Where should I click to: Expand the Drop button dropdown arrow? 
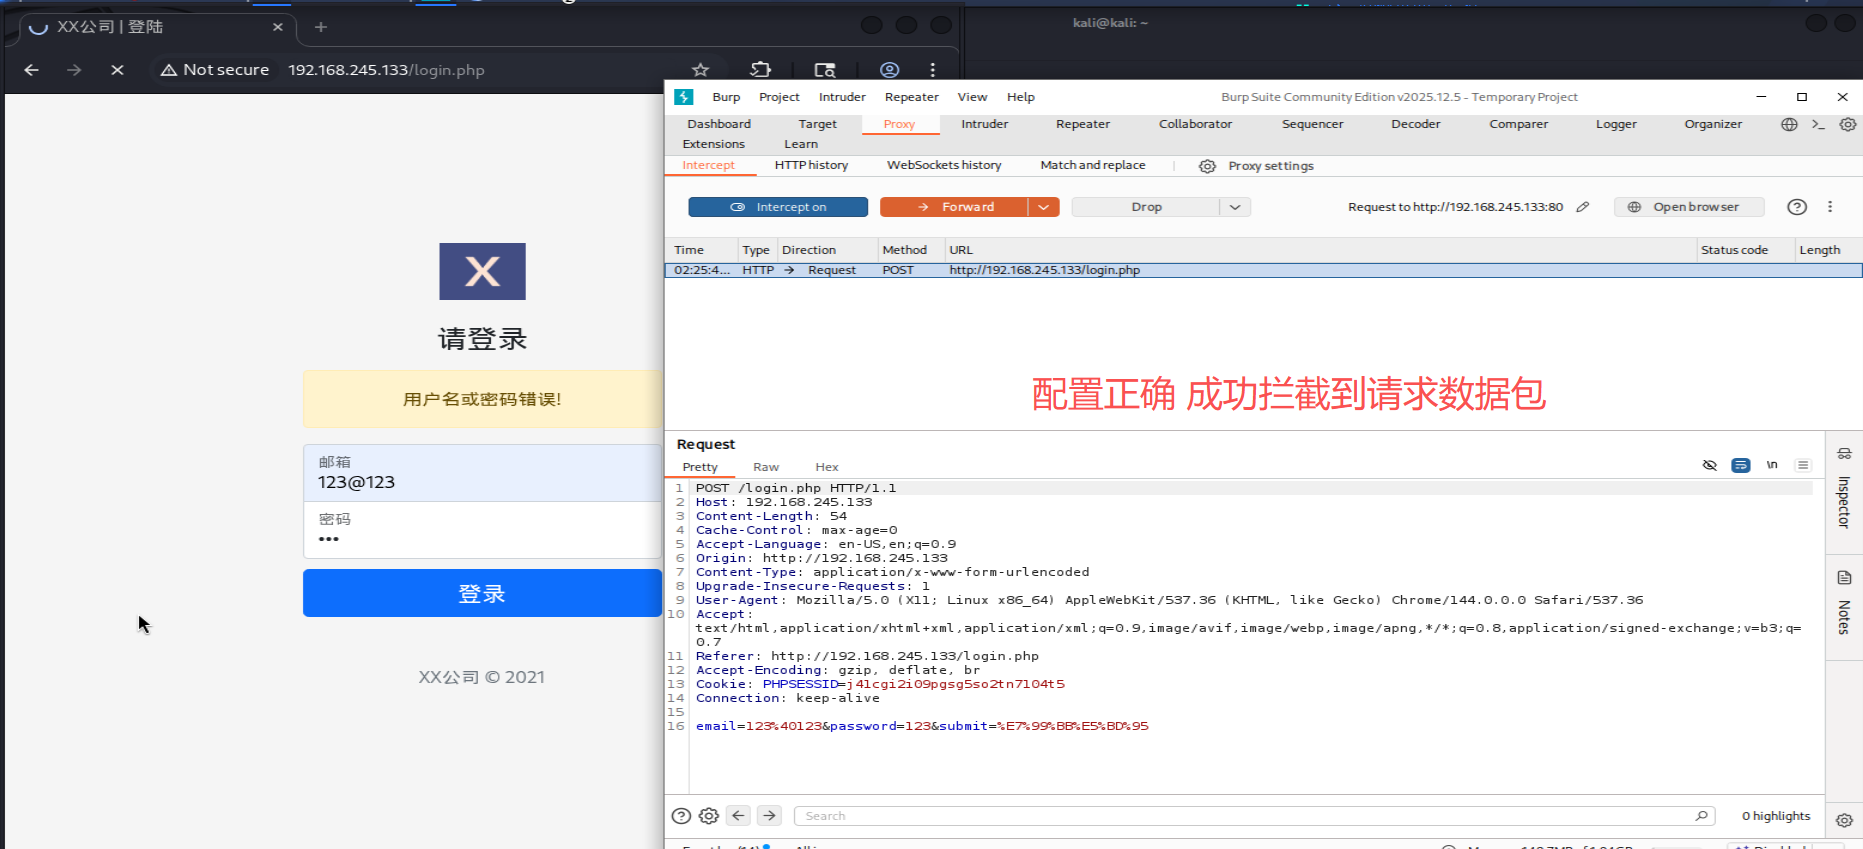pos(1235,207)
